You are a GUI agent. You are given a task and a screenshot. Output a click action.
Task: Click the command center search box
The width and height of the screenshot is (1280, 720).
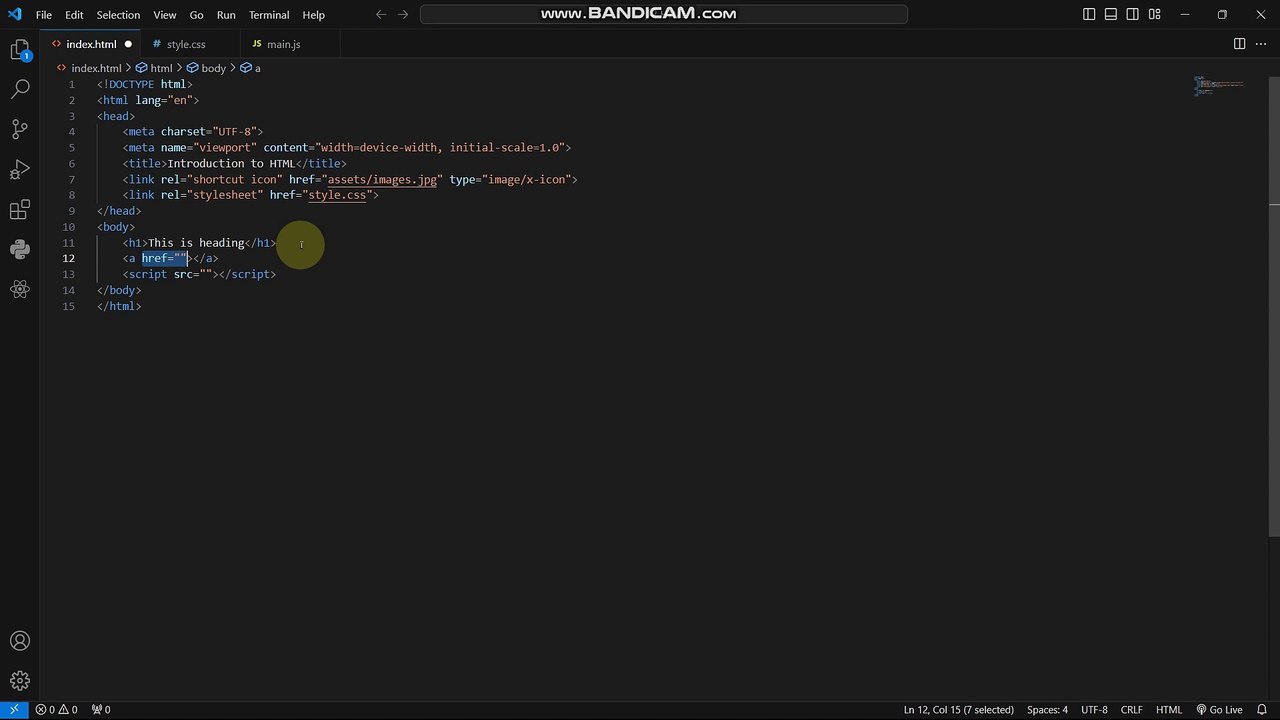(664, 14)
